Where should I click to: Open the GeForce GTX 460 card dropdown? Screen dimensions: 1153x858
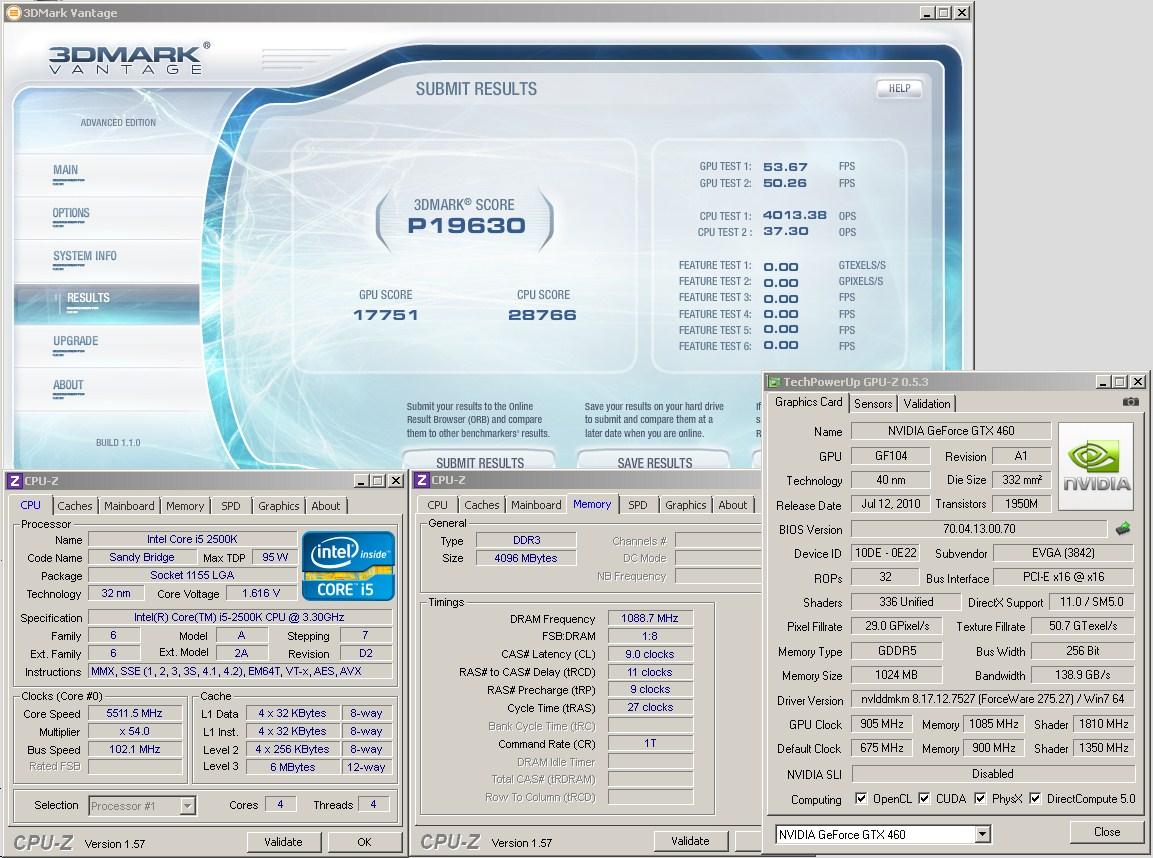point(982,834)
